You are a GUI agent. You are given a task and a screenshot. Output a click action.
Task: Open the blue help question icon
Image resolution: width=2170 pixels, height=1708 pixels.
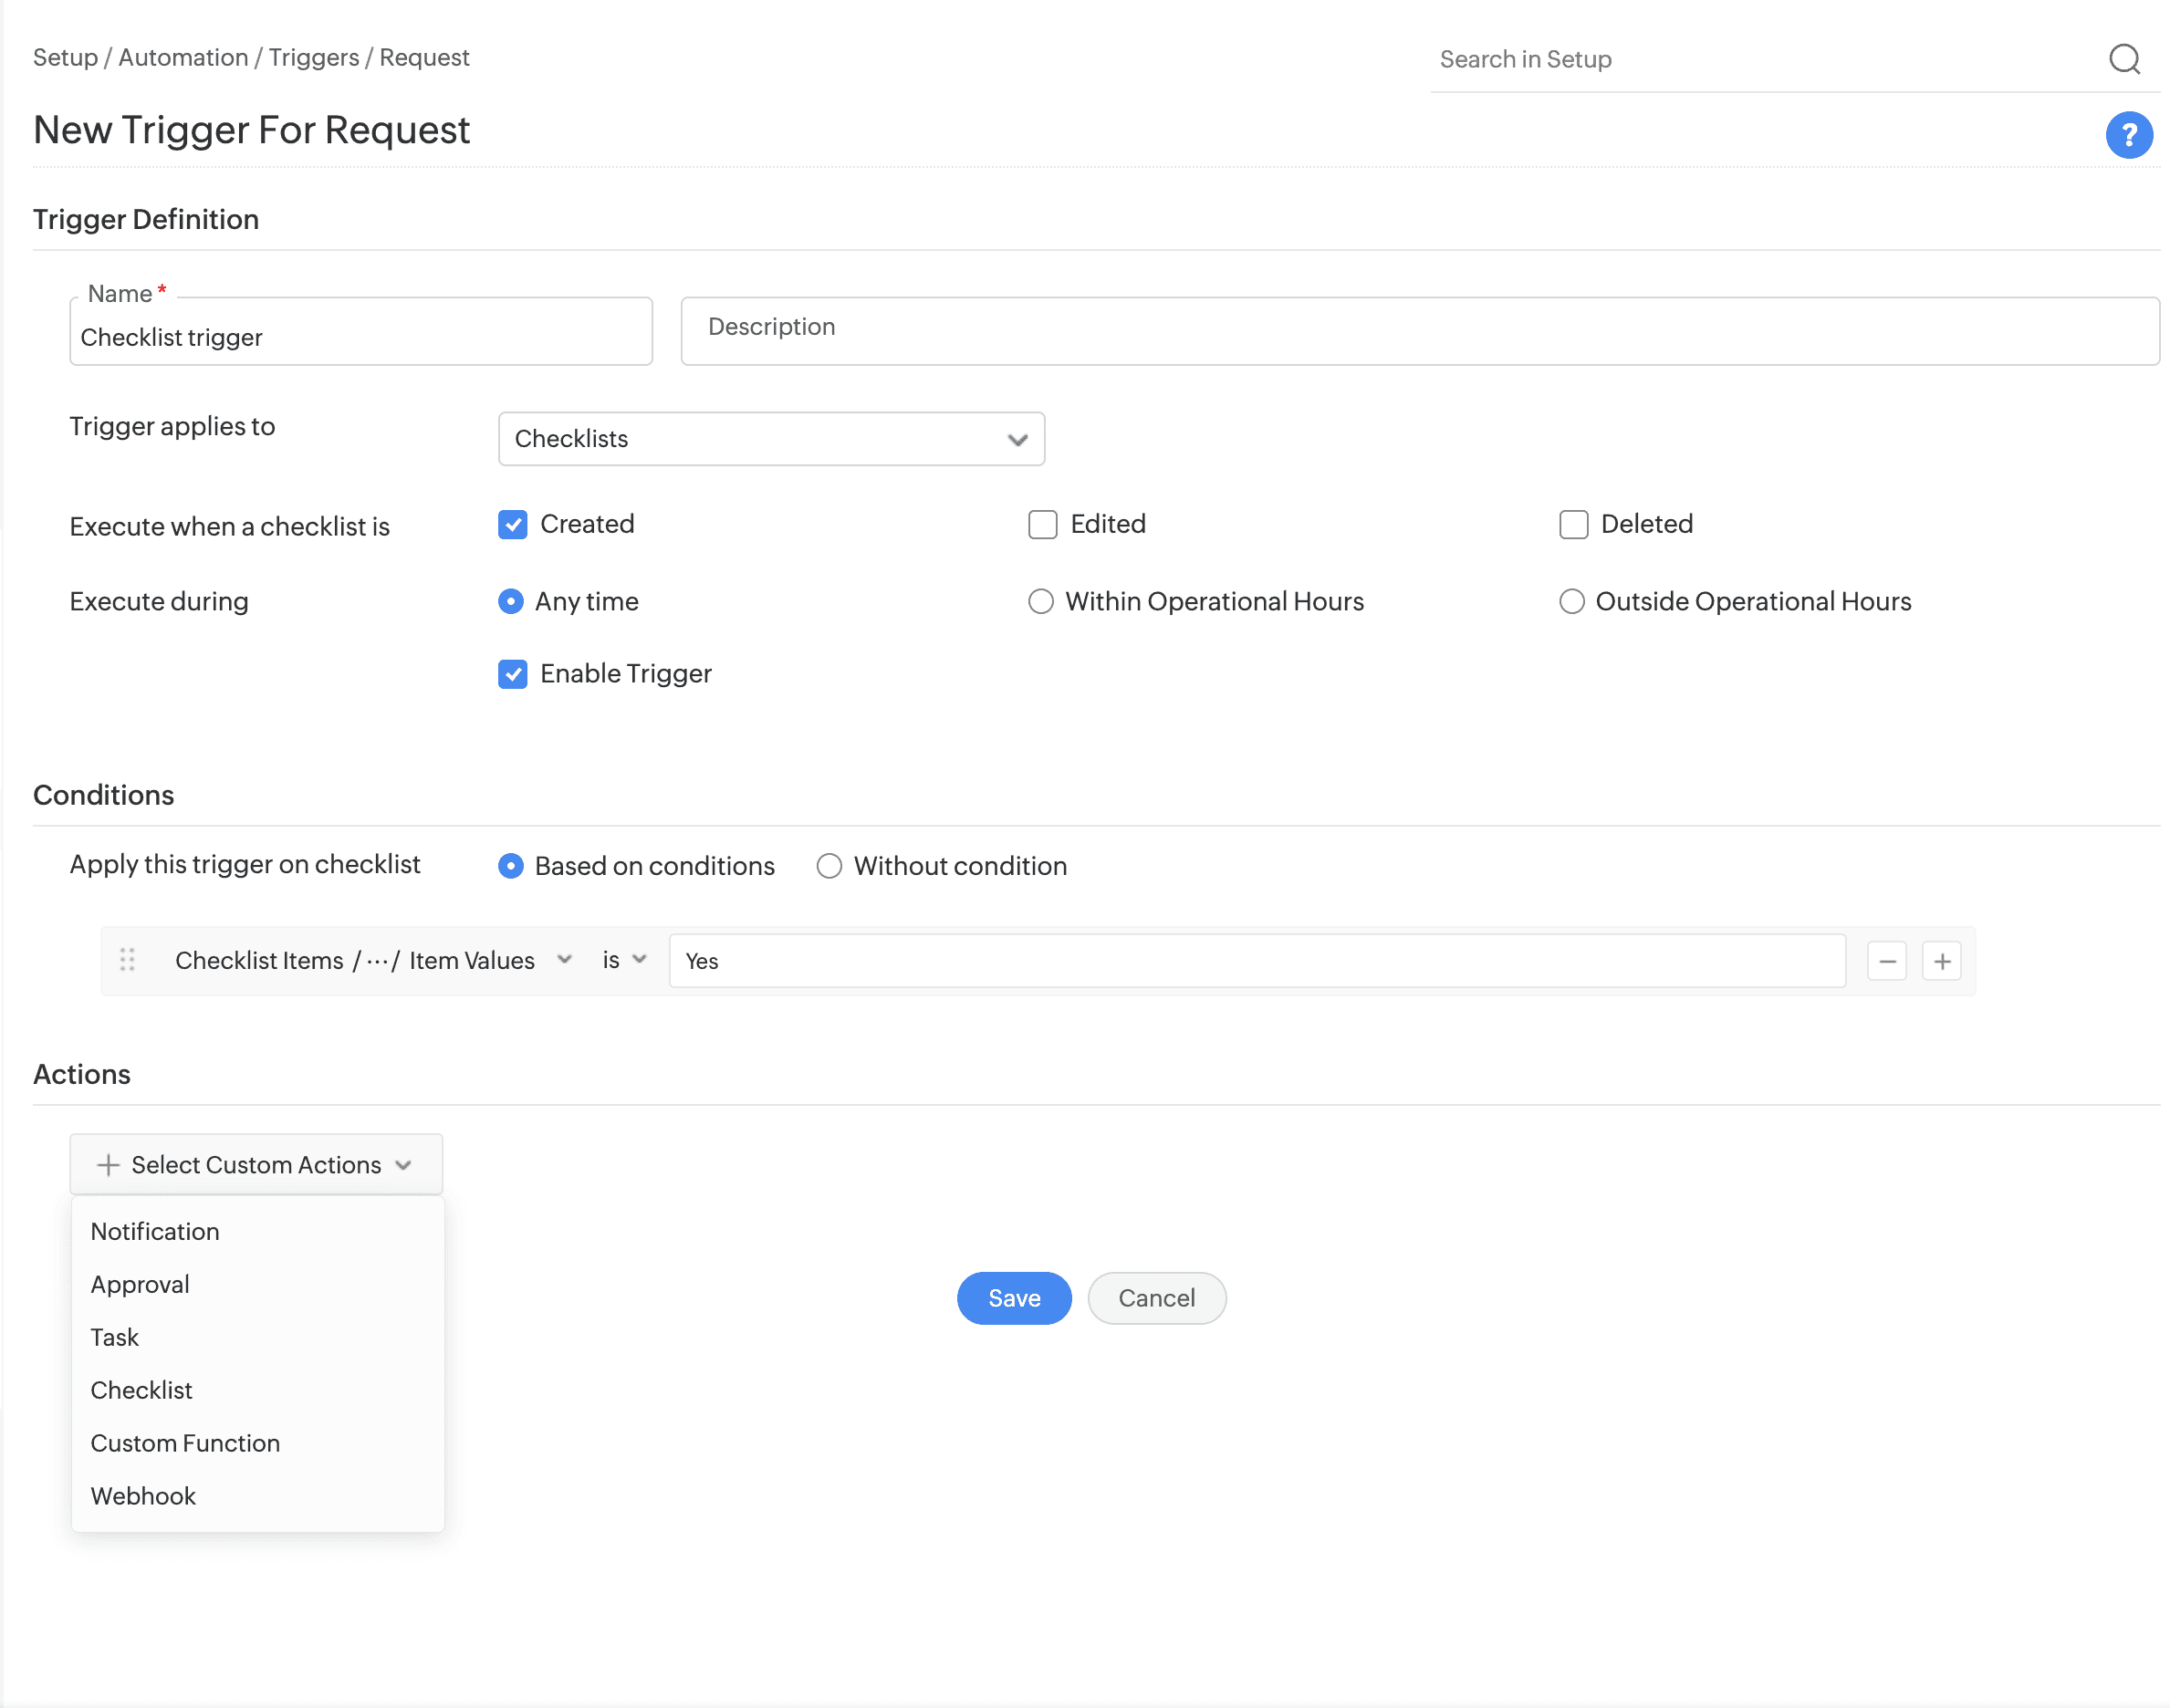click(2128, 134)
